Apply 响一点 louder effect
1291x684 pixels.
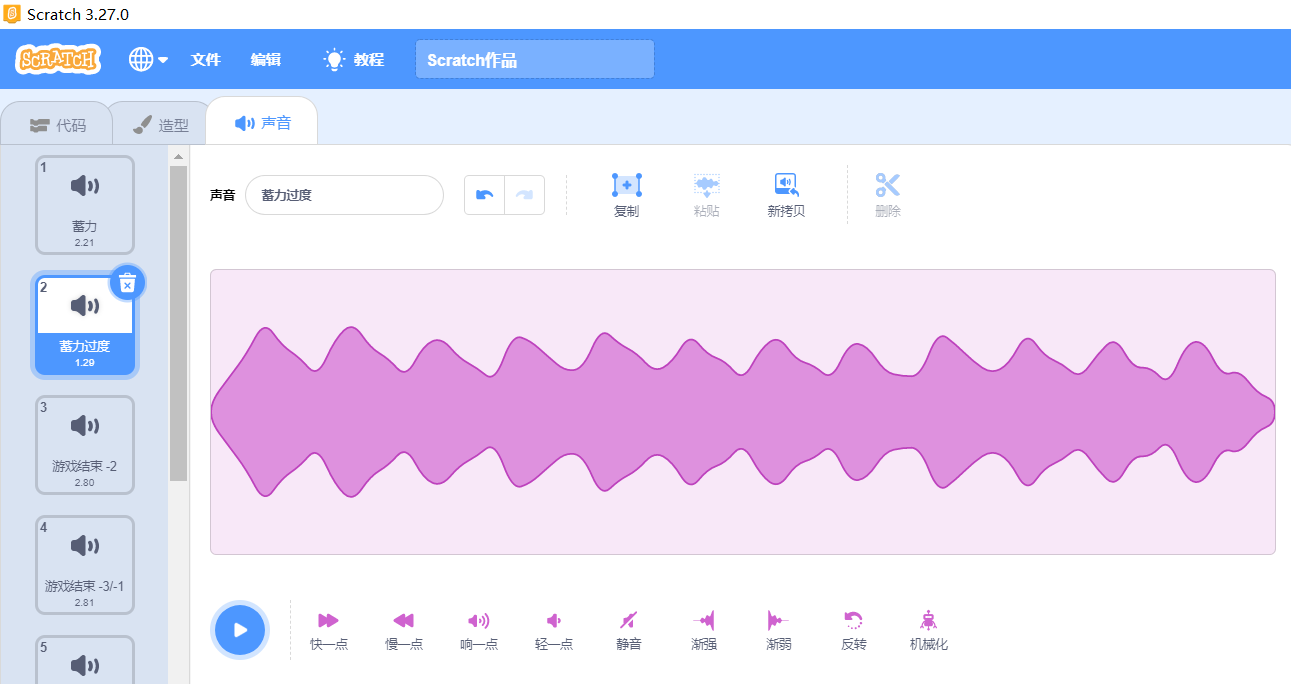point(479,631)
